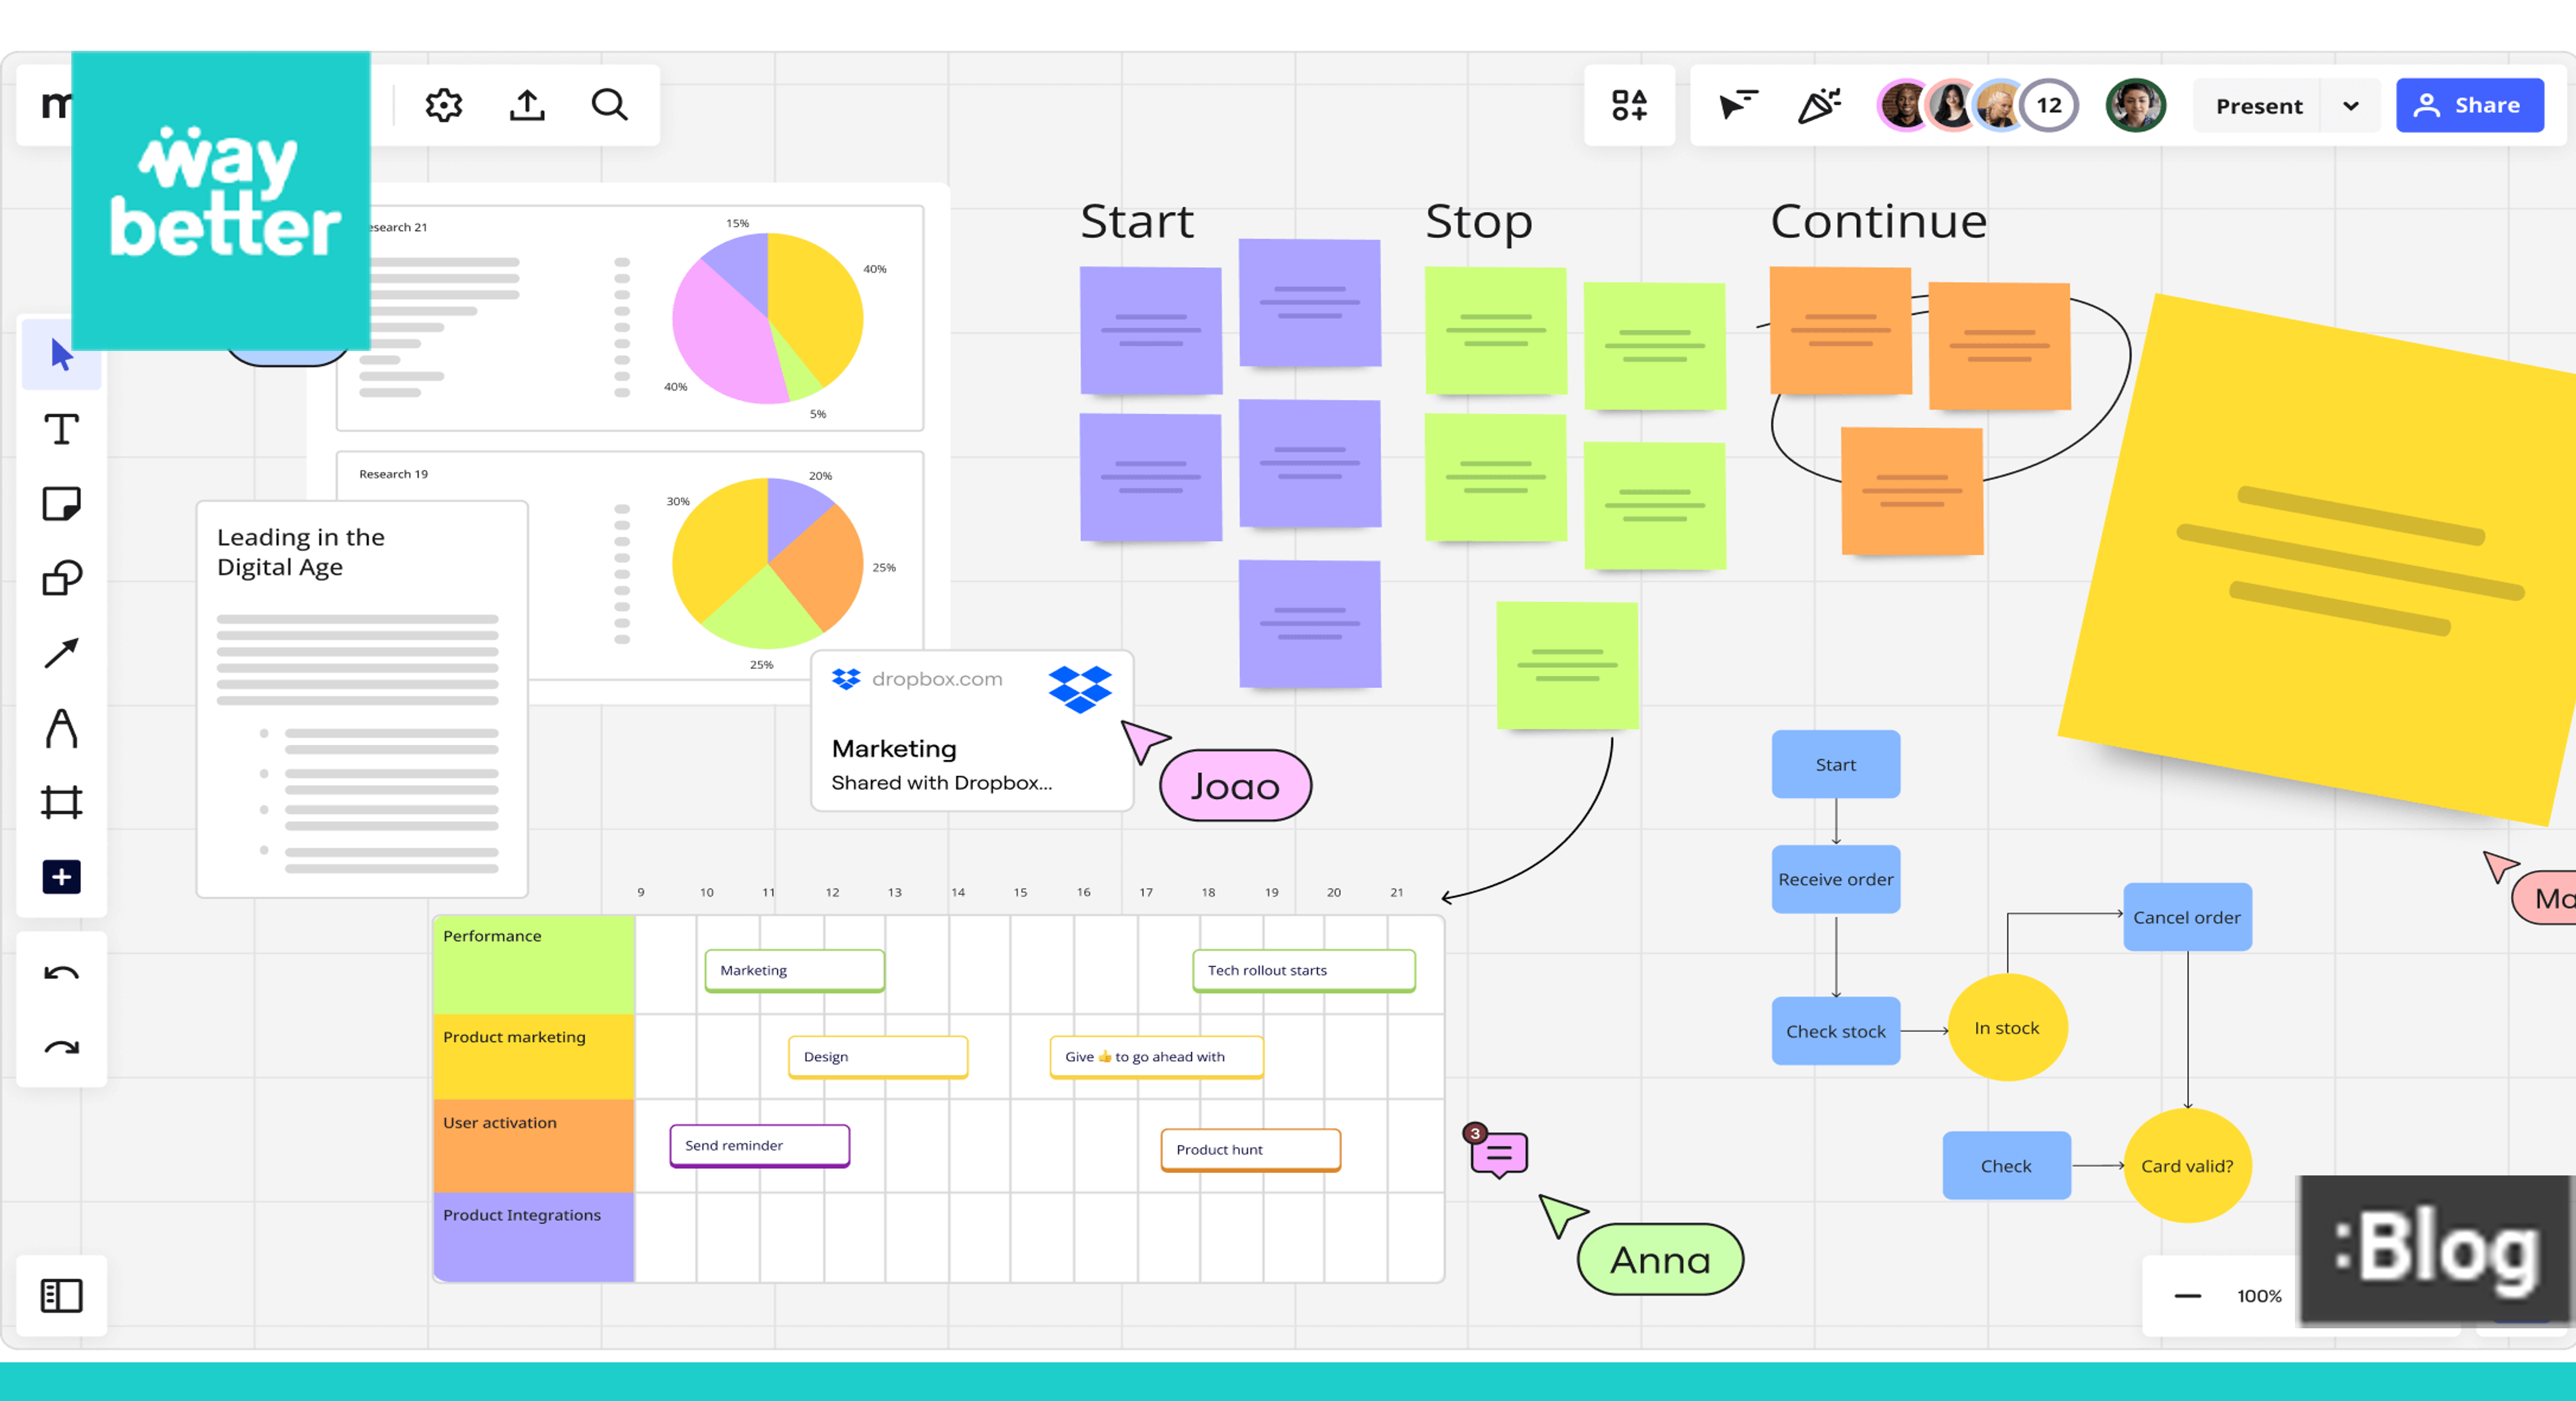Click the first collaborator avatar
Viewport: 2576px width, 1401px height.
(x=1904, y=105)
